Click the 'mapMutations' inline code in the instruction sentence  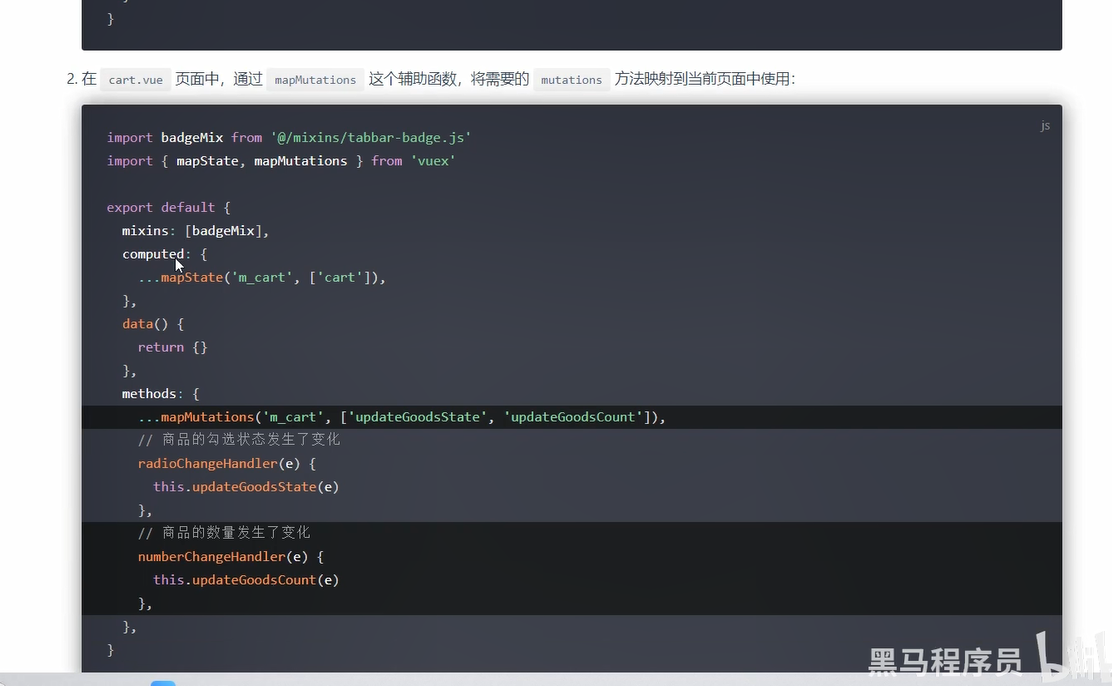pos(316,79)
